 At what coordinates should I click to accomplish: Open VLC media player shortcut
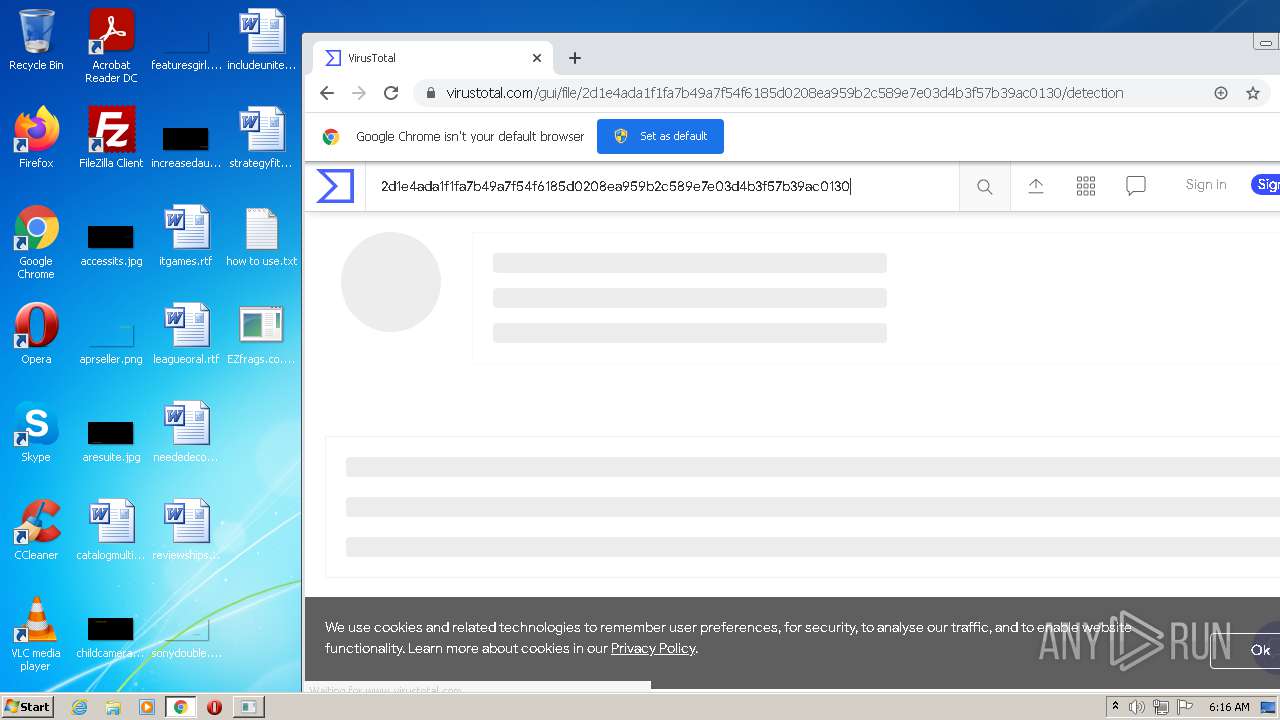pyautogui.click(x=36, y=634)
